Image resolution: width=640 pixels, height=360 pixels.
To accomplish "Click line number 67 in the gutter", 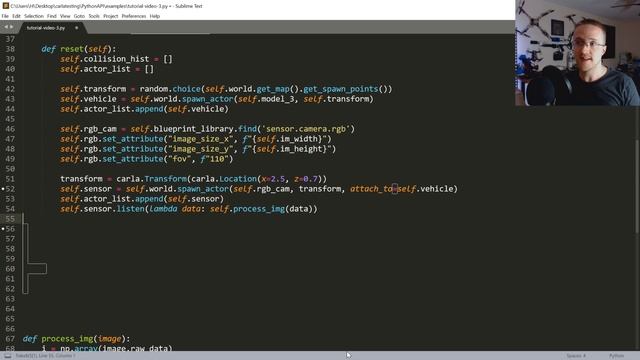I will tap(10, 339).
